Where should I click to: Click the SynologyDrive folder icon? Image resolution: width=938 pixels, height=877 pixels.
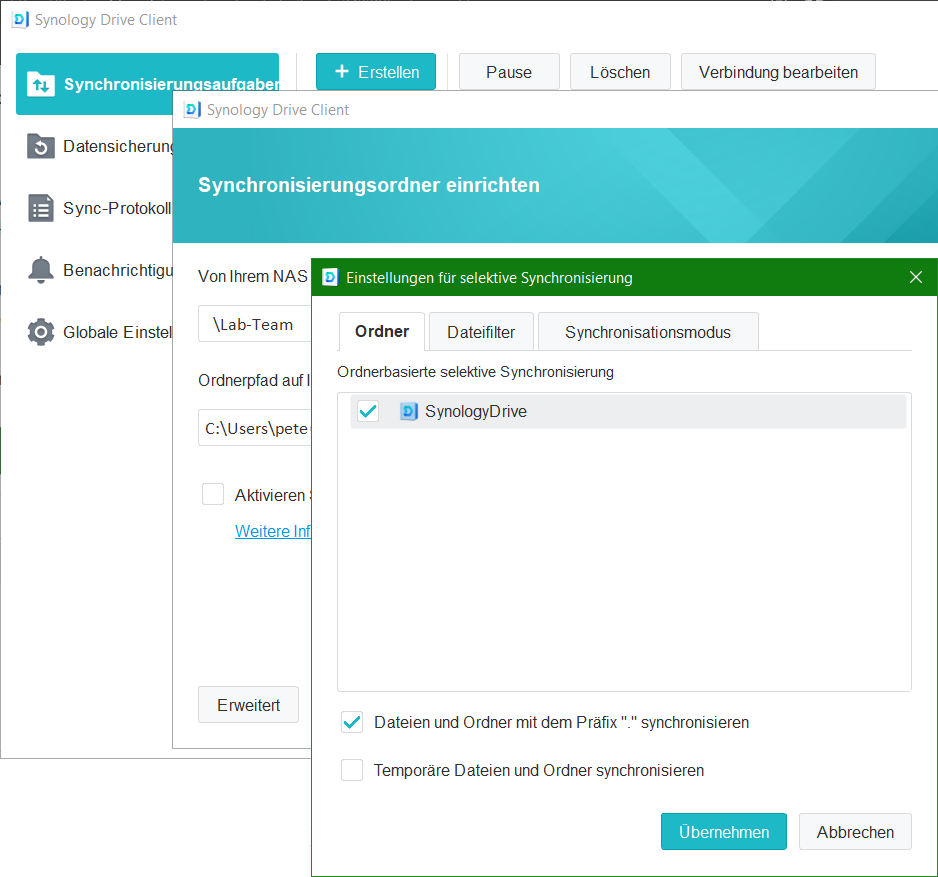409,411
